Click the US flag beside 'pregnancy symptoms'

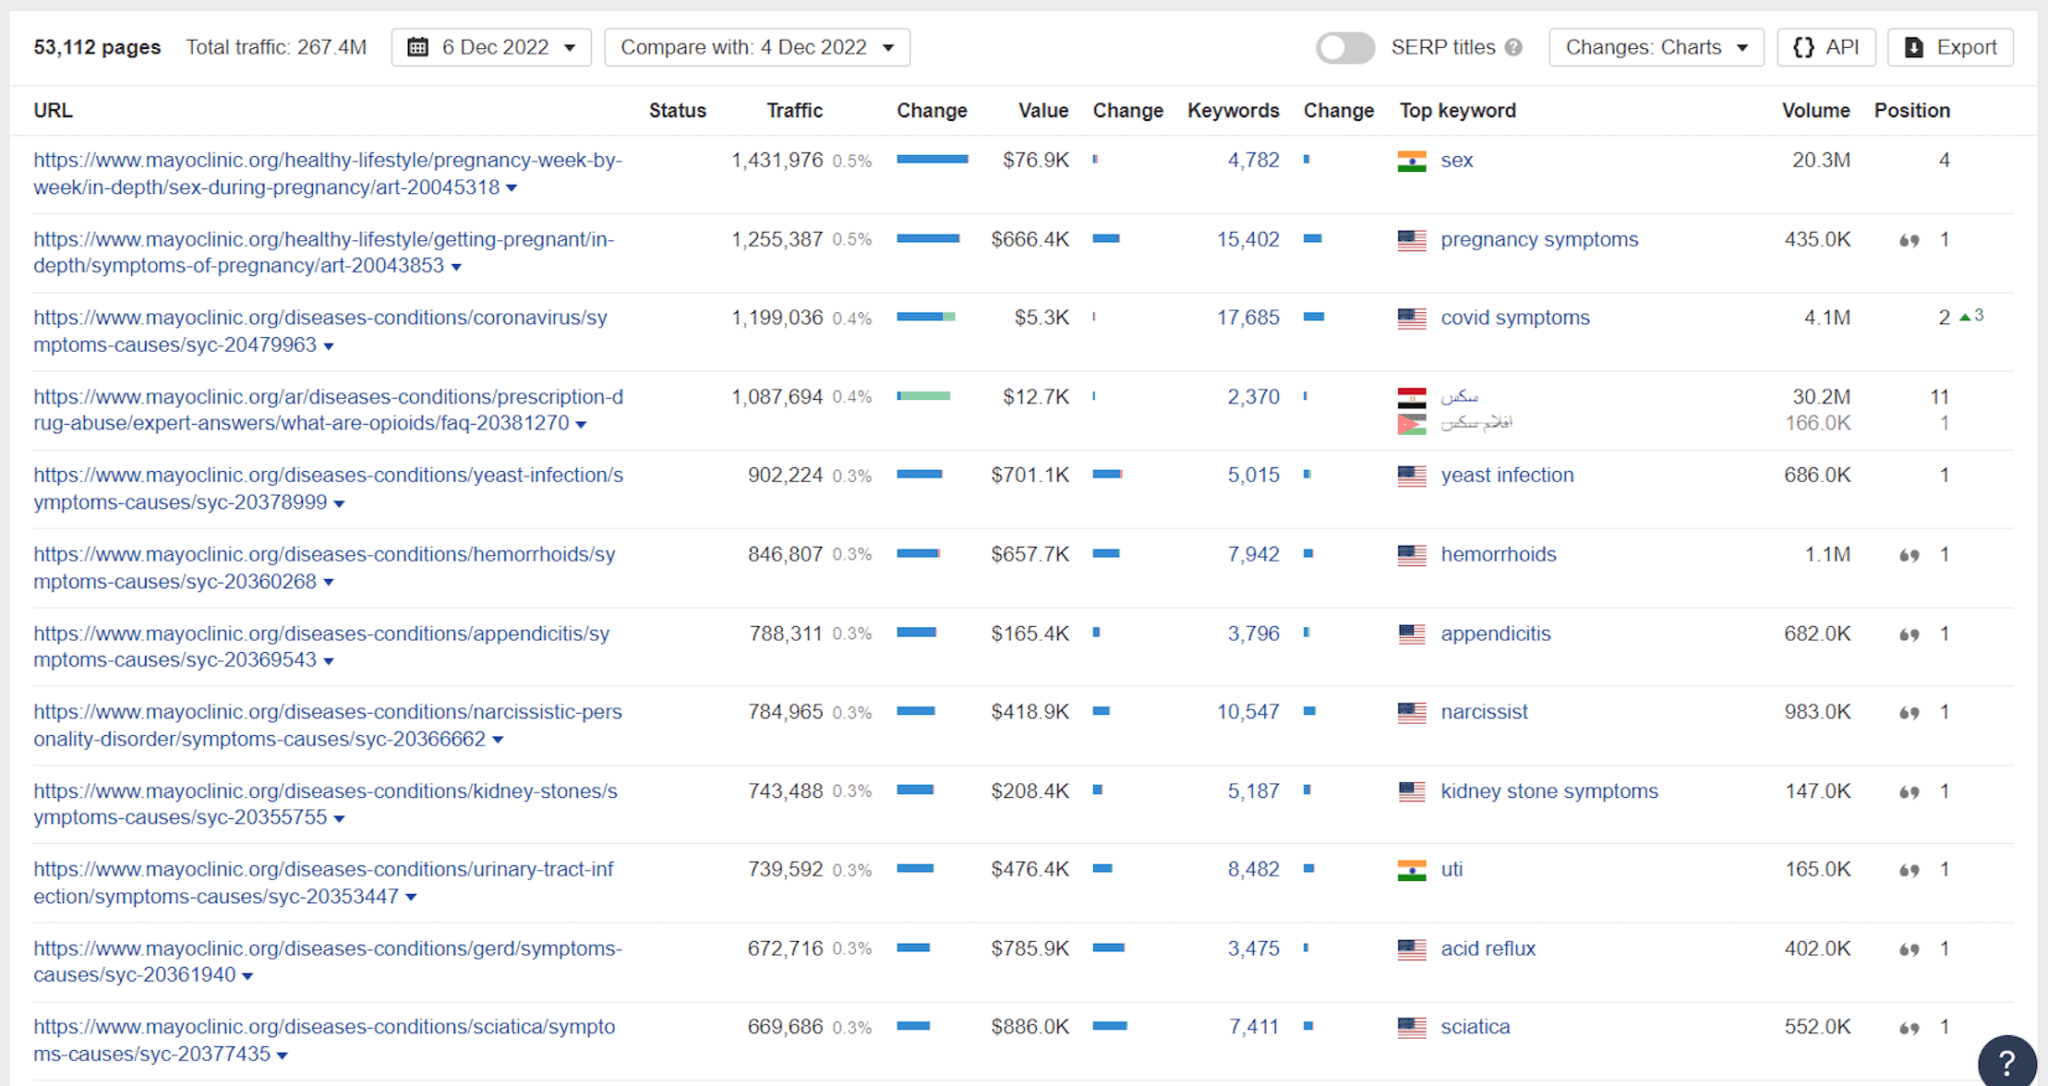click(1412, 240)
